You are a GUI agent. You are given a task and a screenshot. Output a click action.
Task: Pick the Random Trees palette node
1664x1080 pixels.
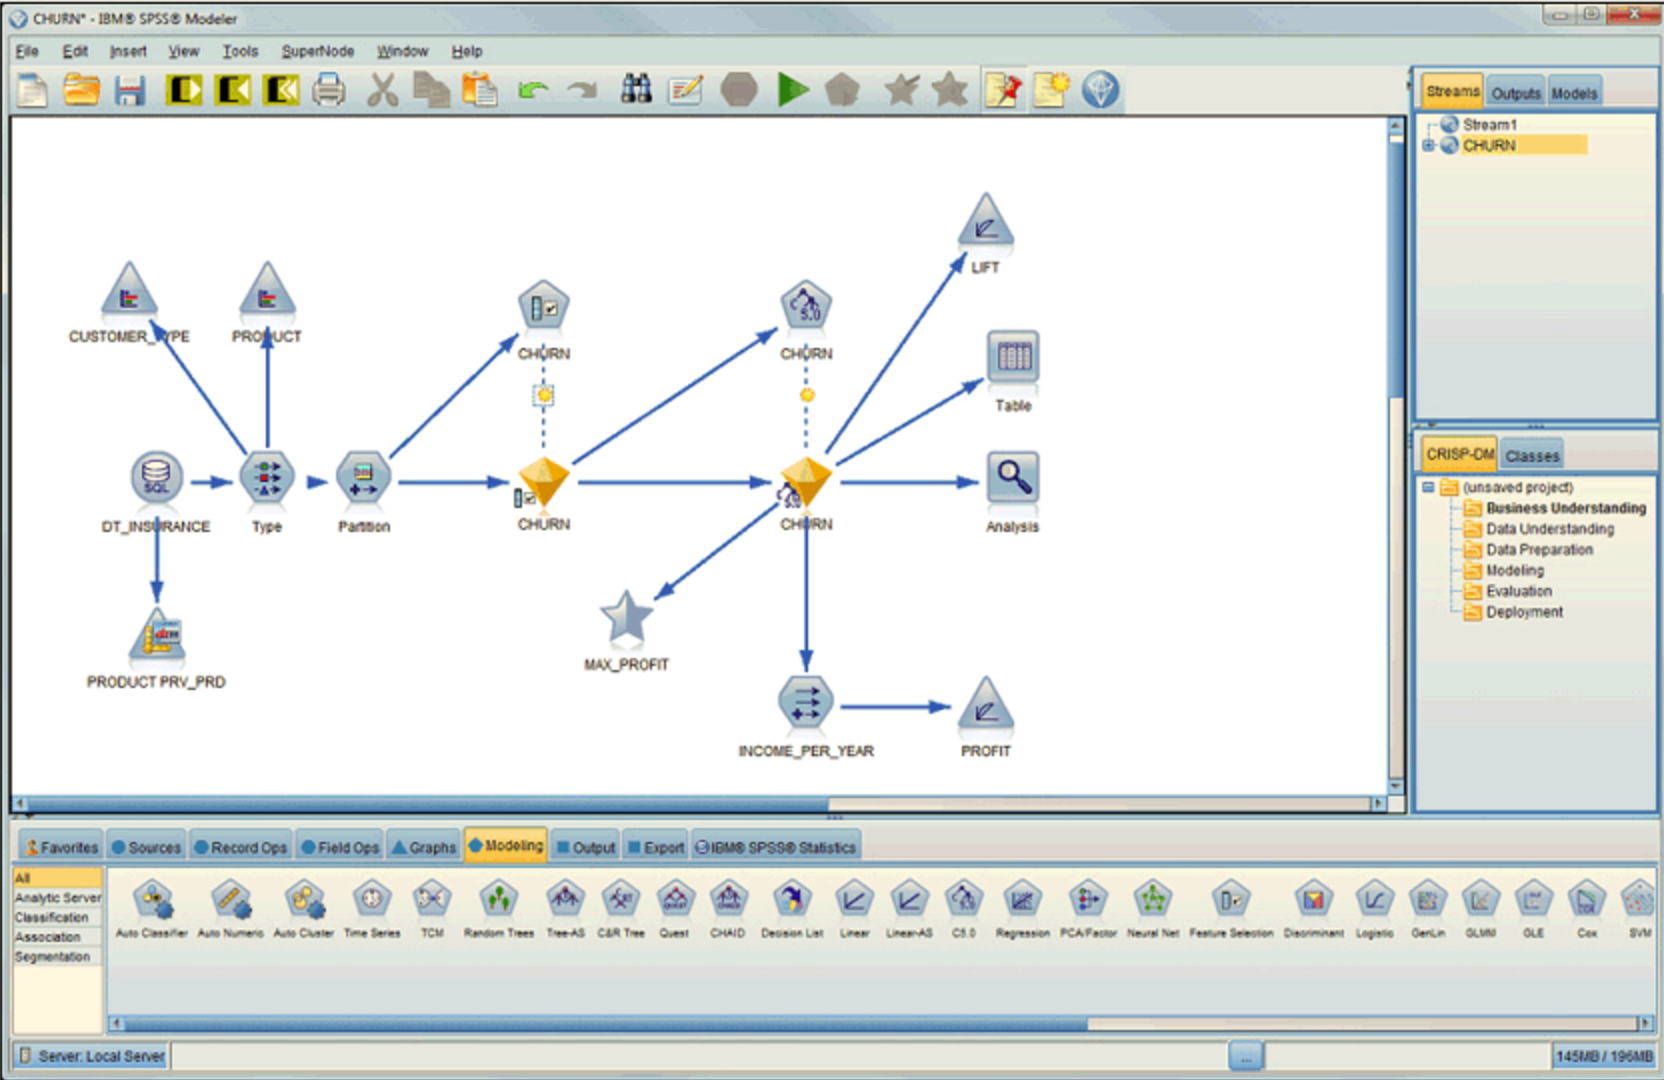[498, 909]
